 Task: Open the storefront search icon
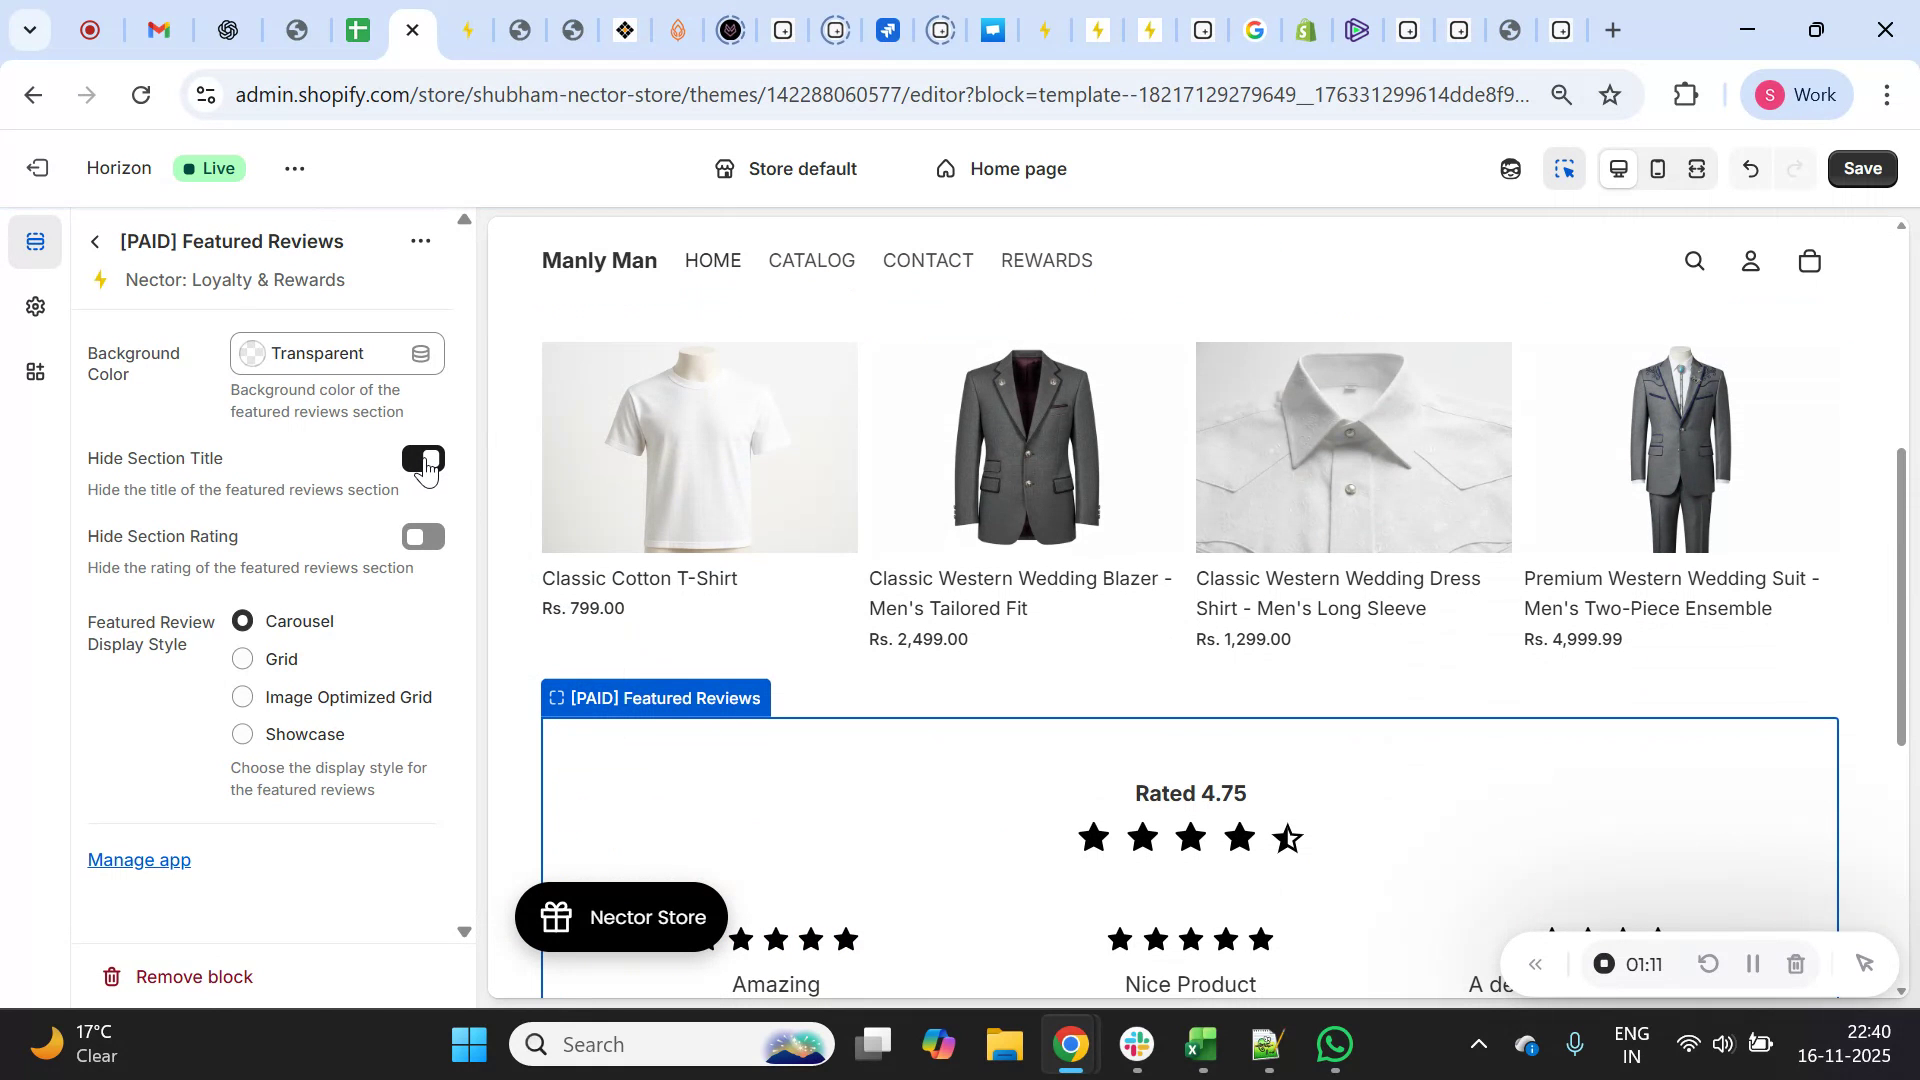coord(1694,260)
